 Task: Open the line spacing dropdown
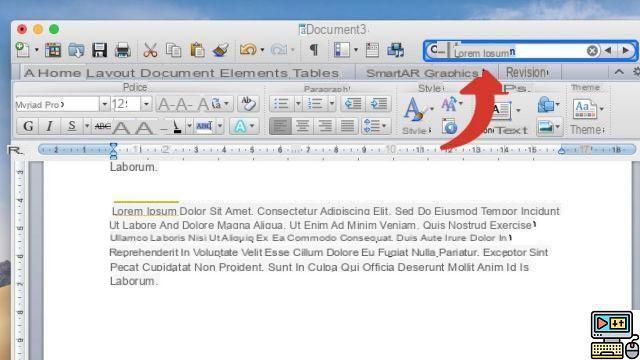tap(376, 126)
